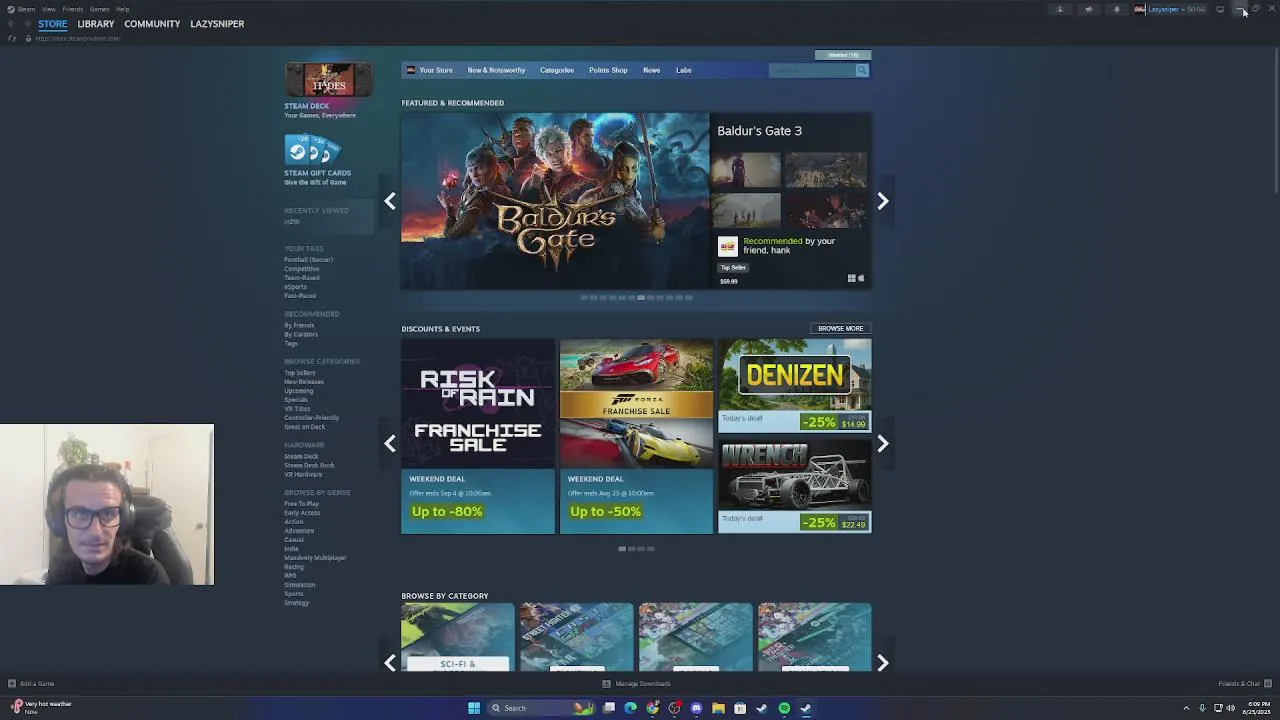Show previous Discounts & Events page
Image resolution: width=1280 pixels, height=720 pixels.
pos(390,443)
